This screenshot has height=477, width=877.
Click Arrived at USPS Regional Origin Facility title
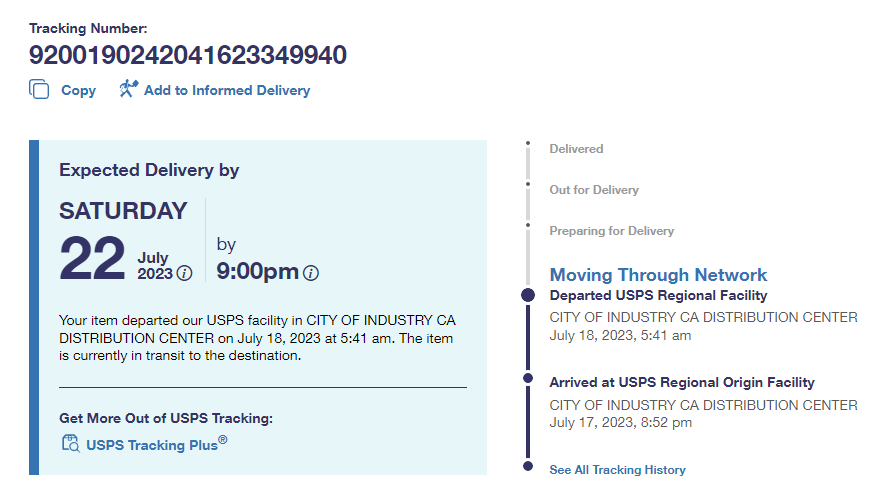pyautogui.click(x=682, y=382)
